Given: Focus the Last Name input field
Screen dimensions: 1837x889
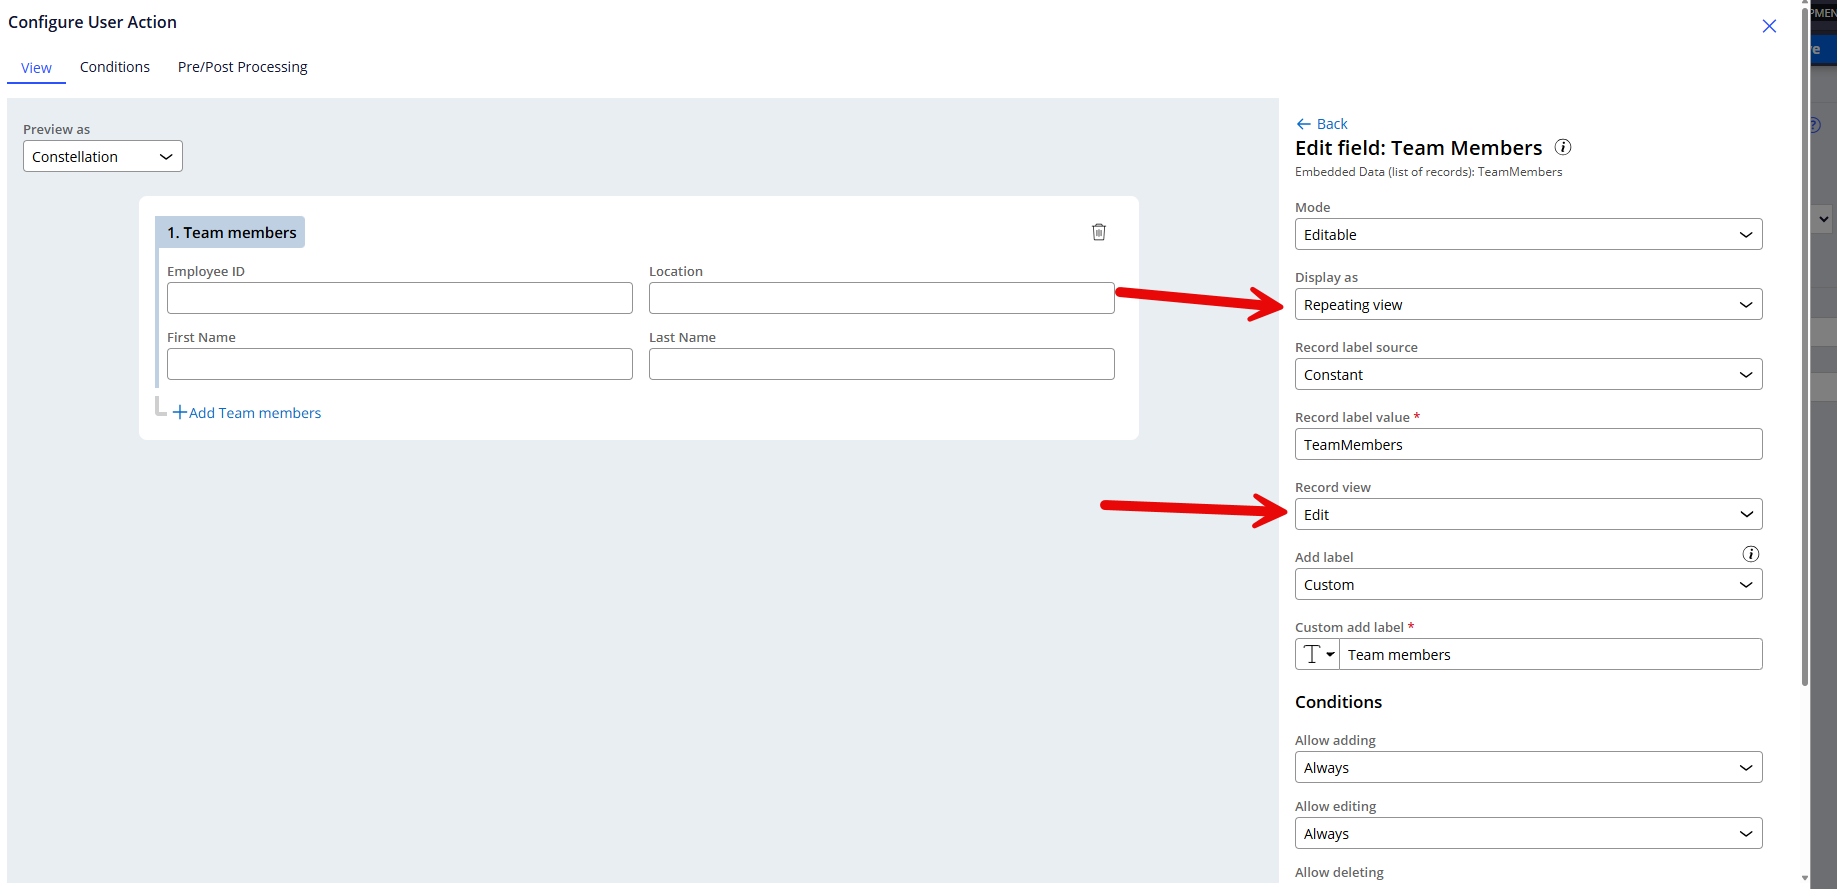Looking at the screenshot, I should 882,364.
